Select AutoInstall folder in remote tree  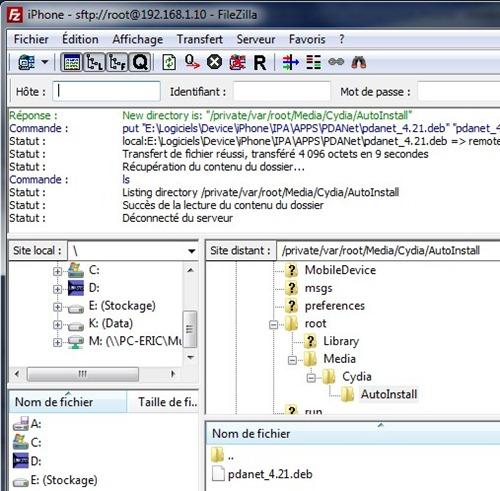click(389, 394)
